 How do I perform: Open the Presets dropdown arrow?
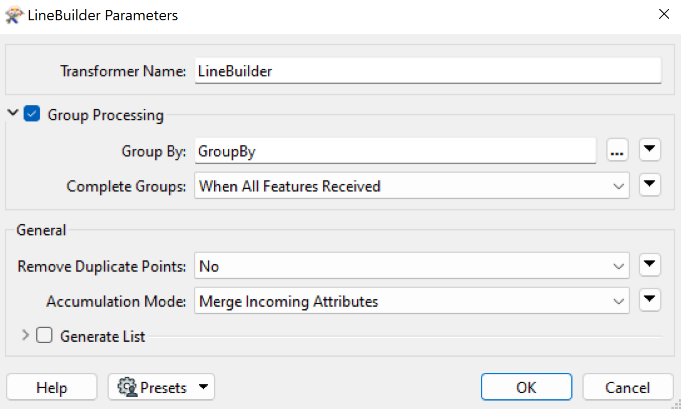click(x=203, y=387)
